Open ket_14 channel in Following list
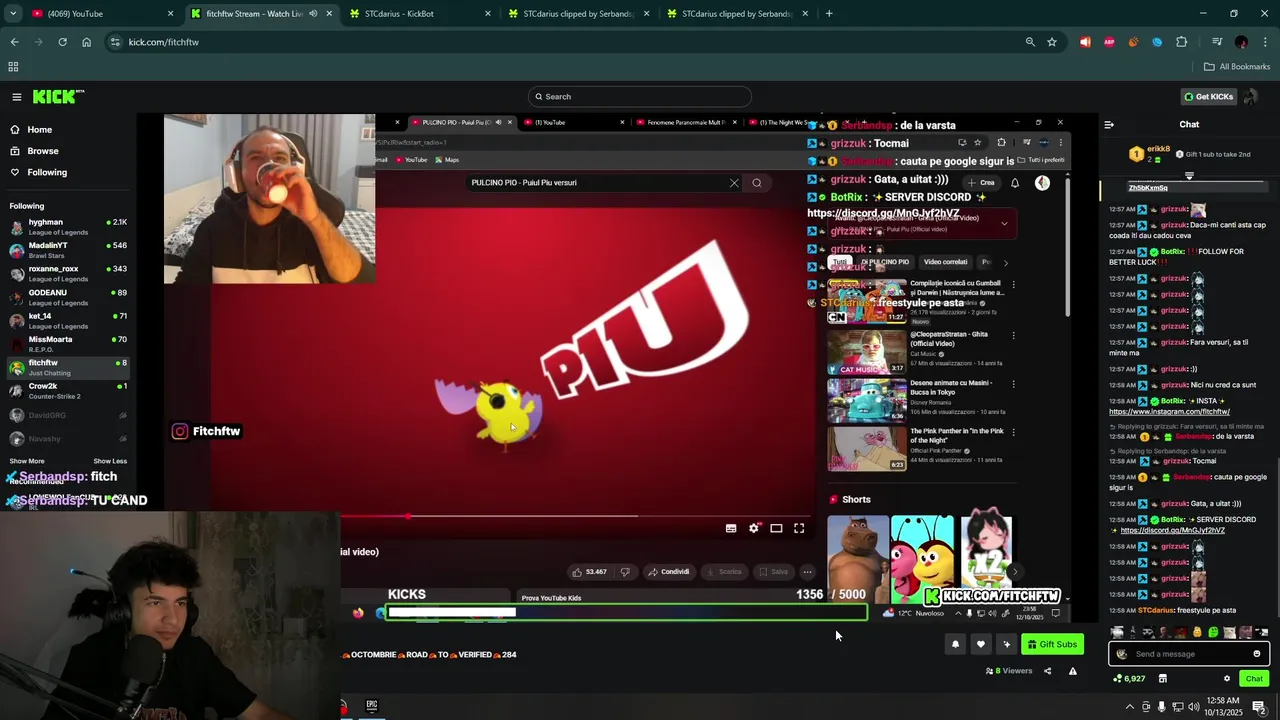Image resolution: width=1280 pixels, height=720 pixels. pyautogui.click(x=68, y=321)
